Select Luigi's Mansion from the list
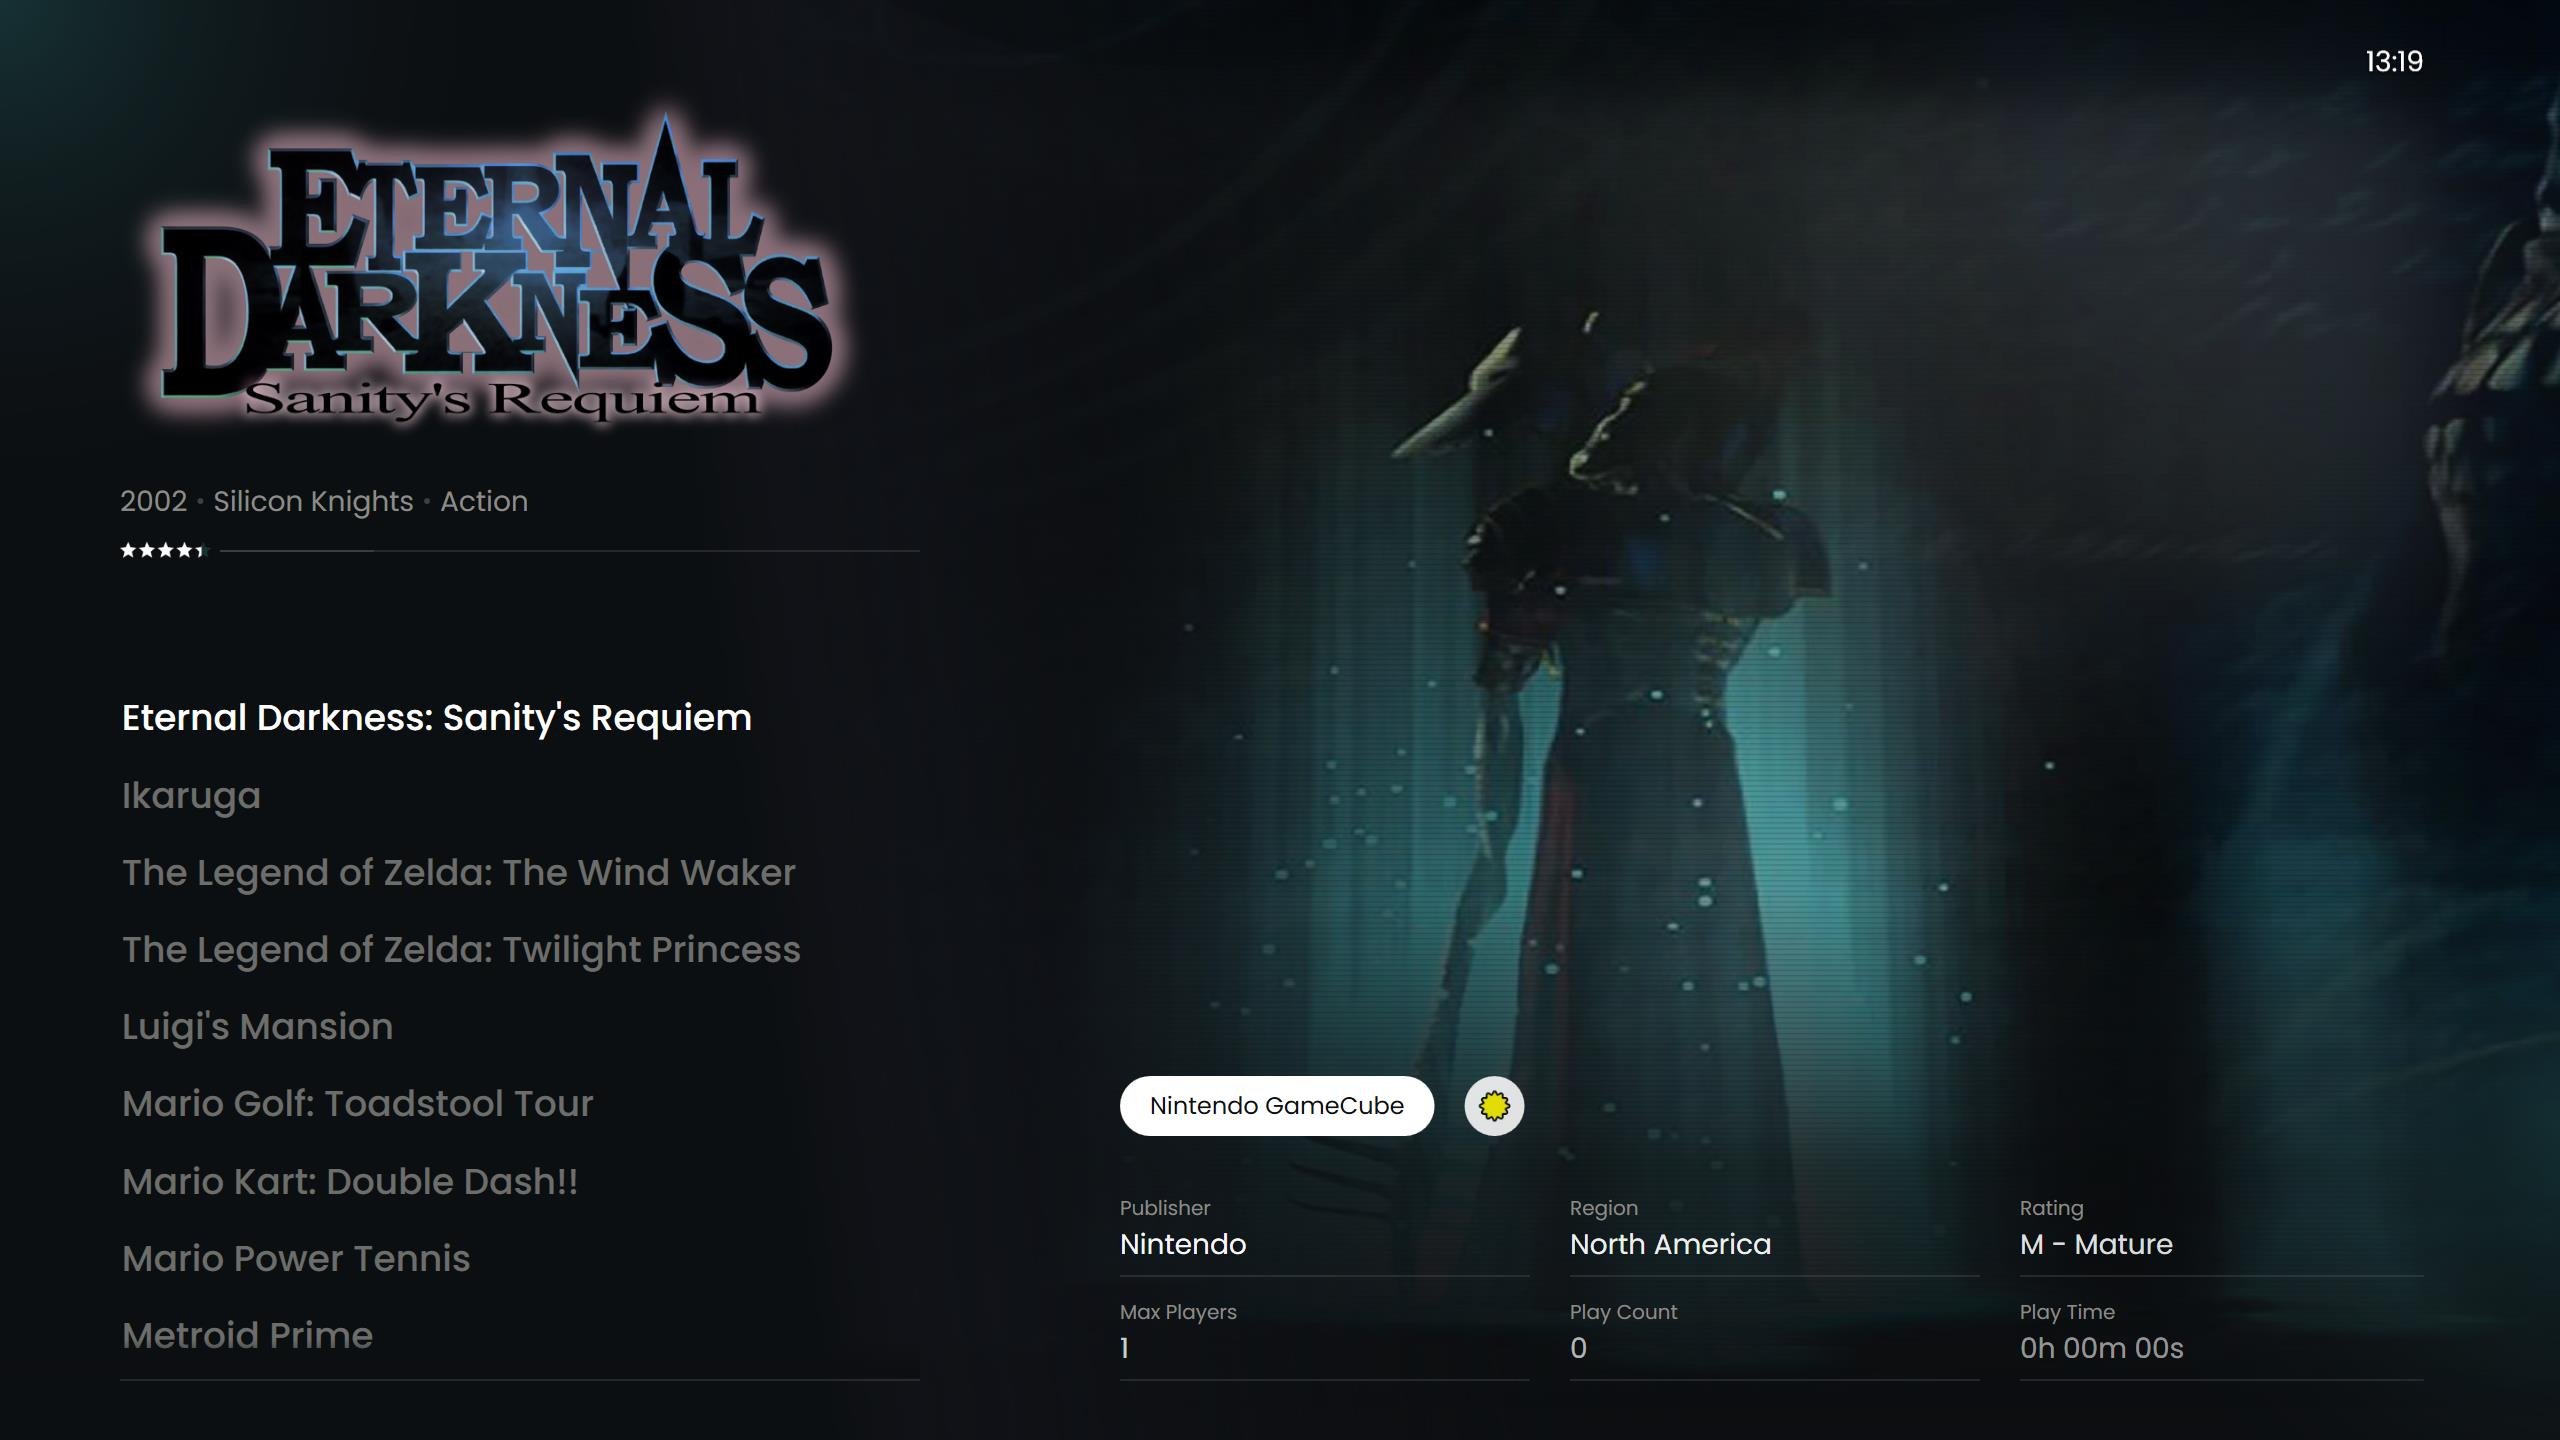 [258, 1027]
